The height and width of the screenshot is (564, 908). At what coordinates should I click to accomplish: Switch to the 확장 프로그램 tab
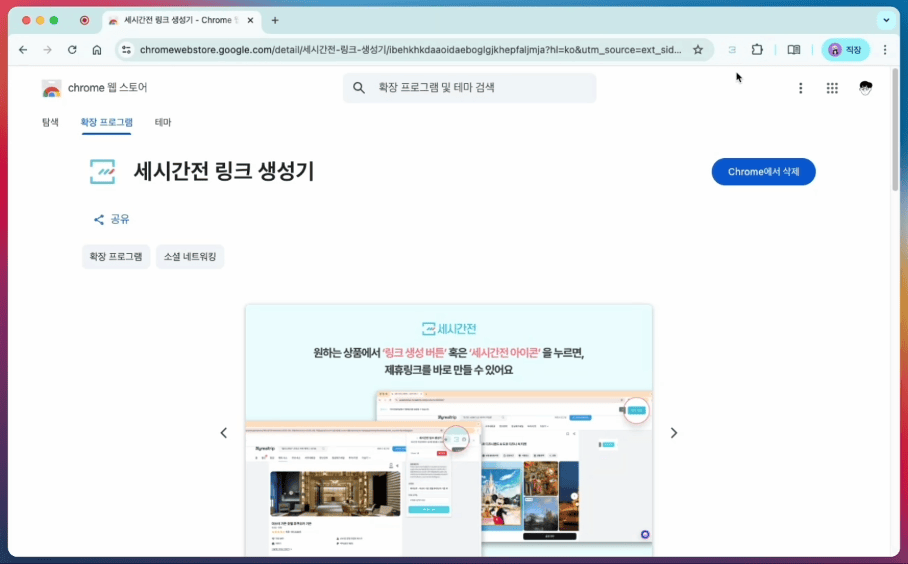click(x=107, y=122)
